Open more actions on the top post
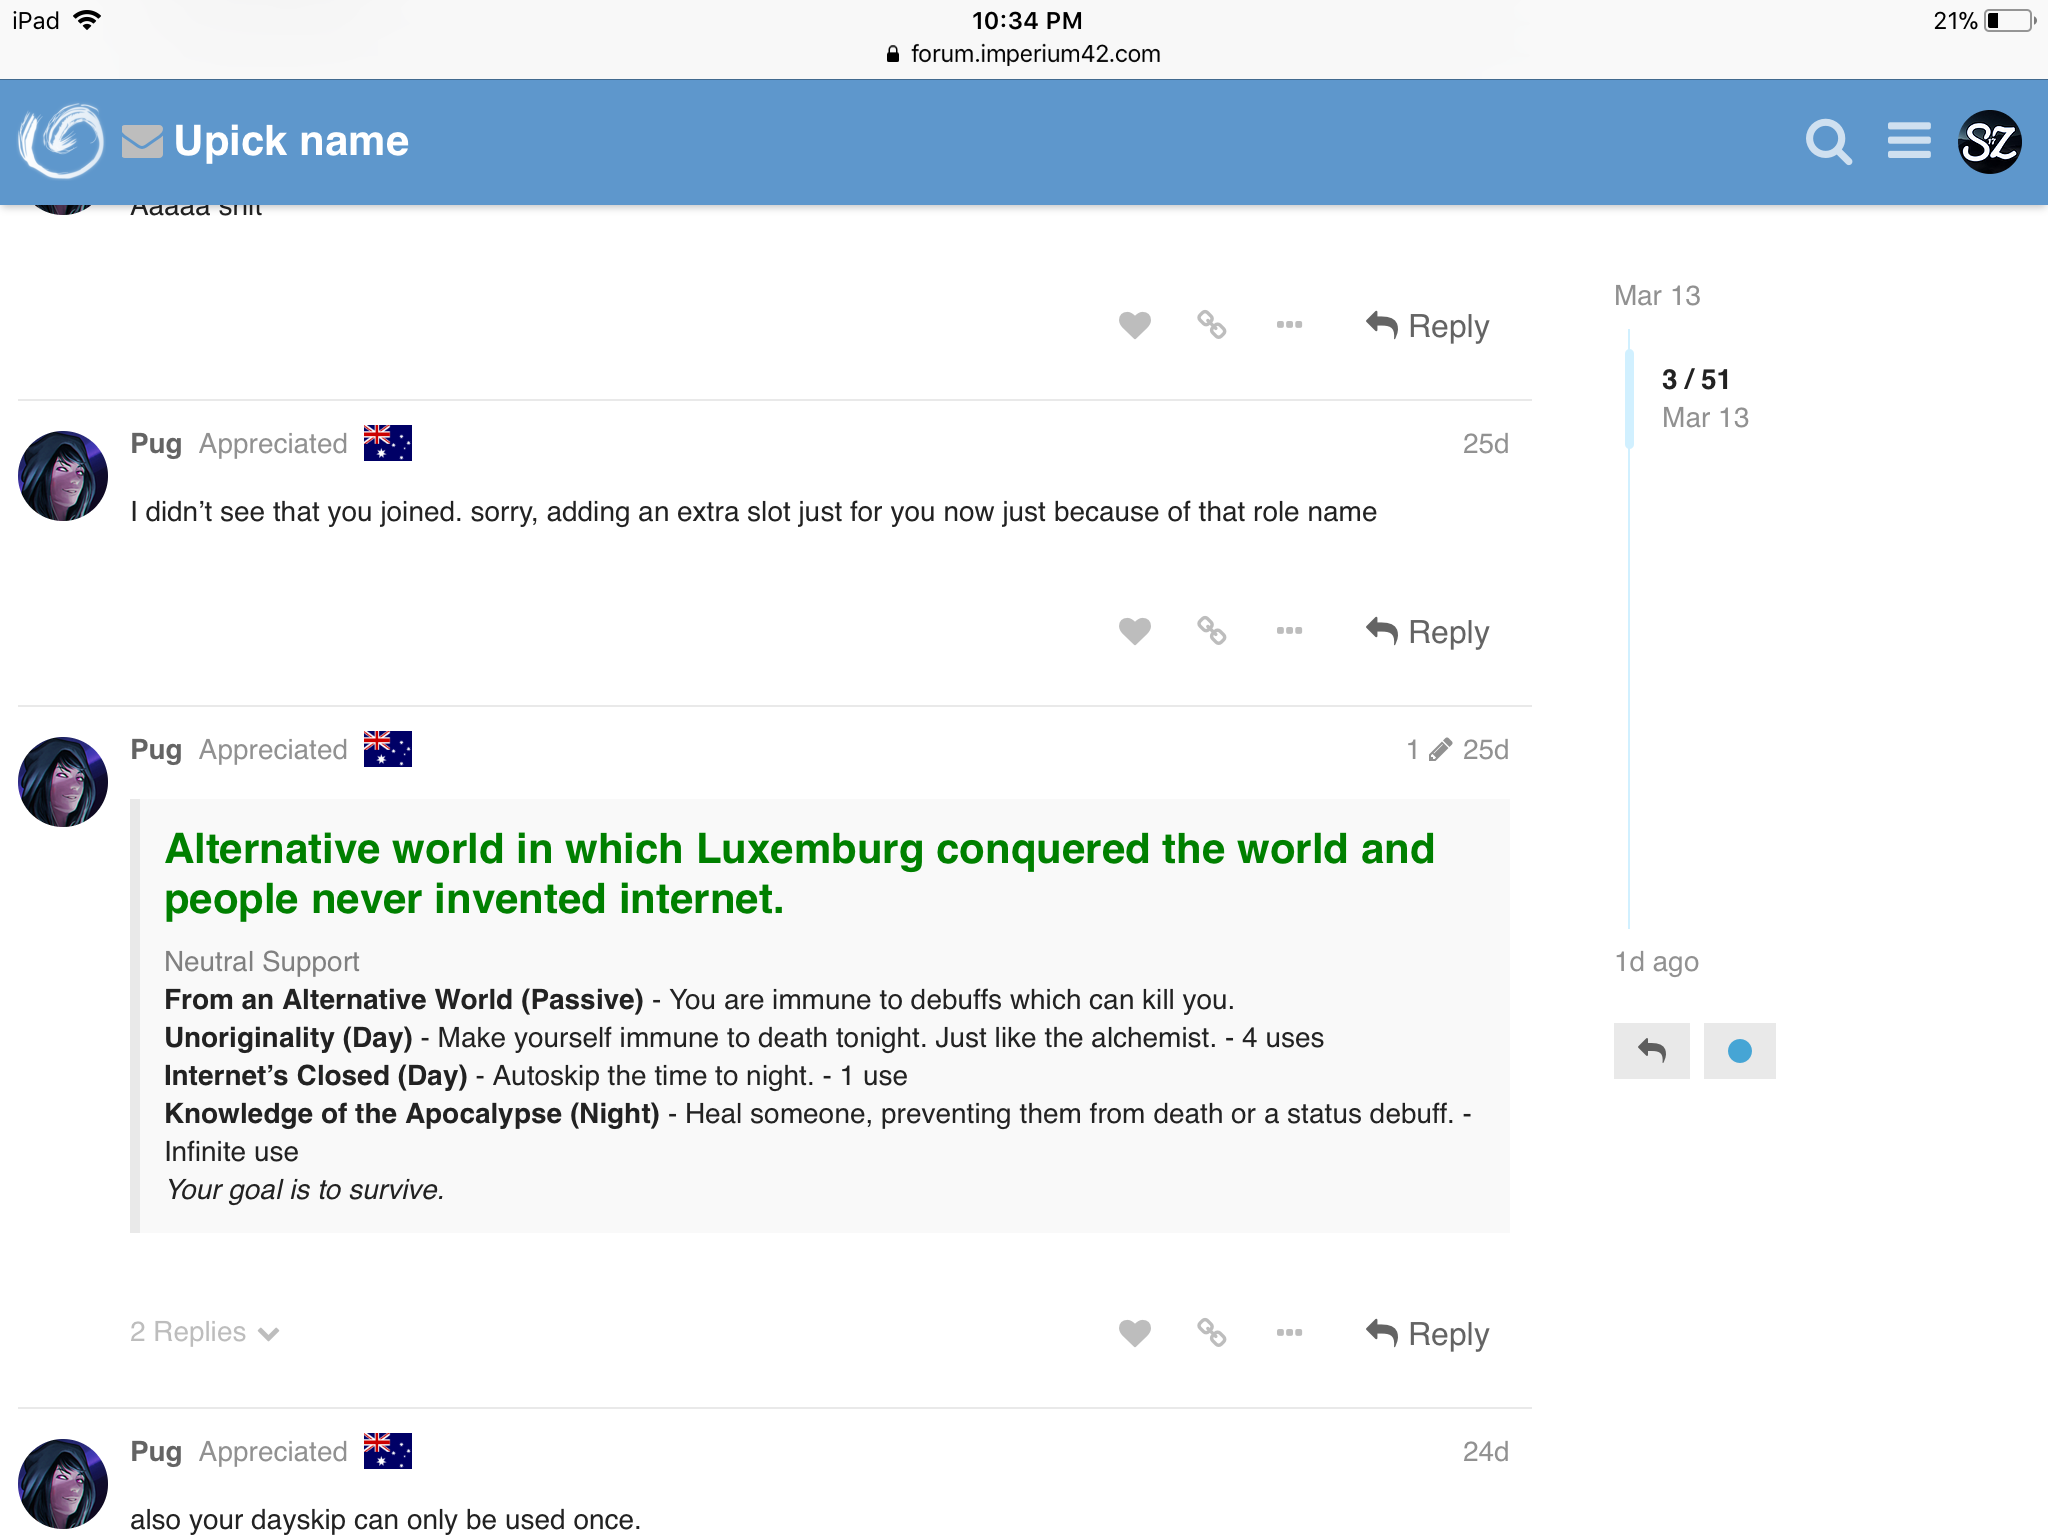This screenshot has height=1536, width=2048. pyautogui.click(x=1289, y=325)
